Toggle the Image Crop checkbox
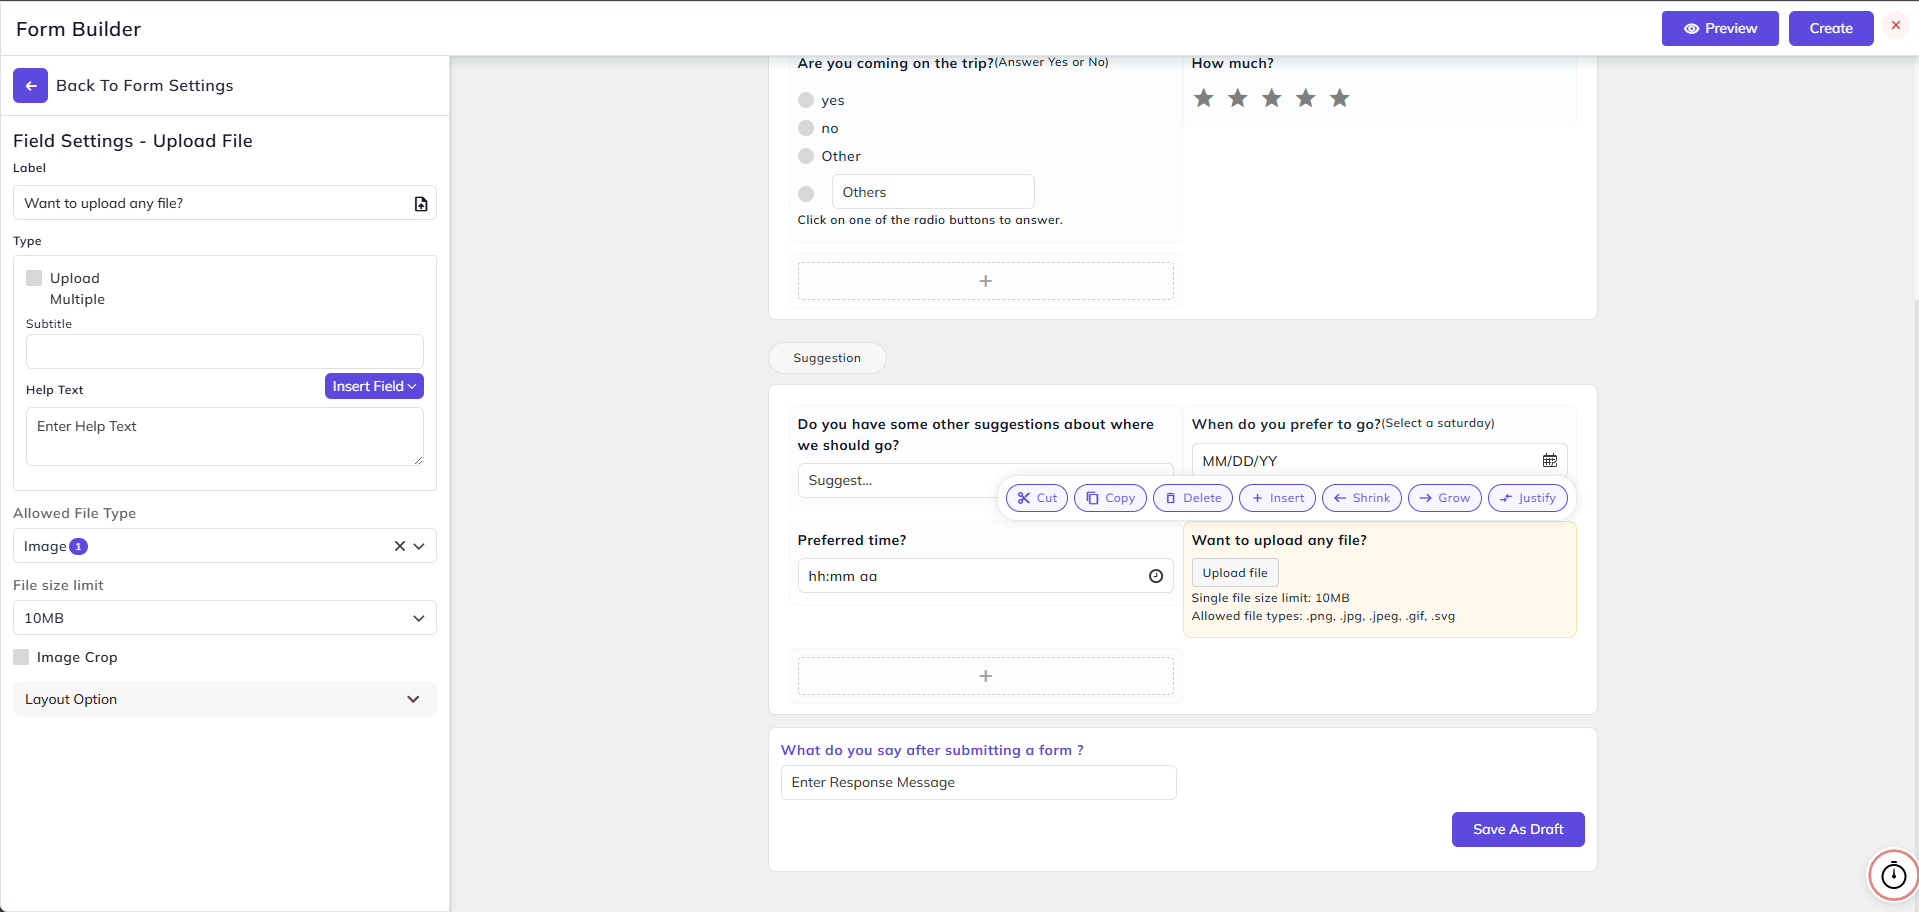The width and height of the screenshot is (1919, 912). (21, 657)
